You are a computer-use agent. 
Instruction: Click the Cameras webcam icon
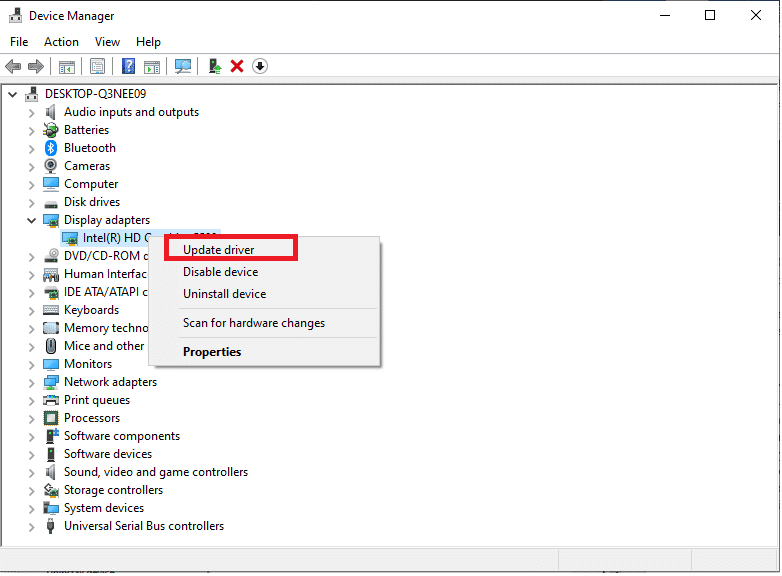[51, 166]
